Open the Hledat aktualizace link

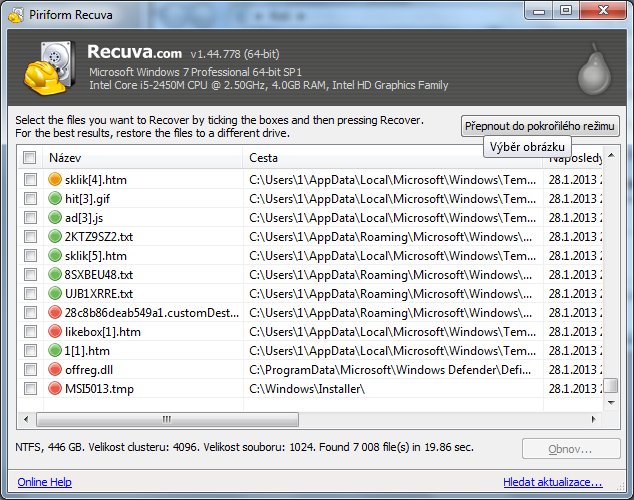553,482
